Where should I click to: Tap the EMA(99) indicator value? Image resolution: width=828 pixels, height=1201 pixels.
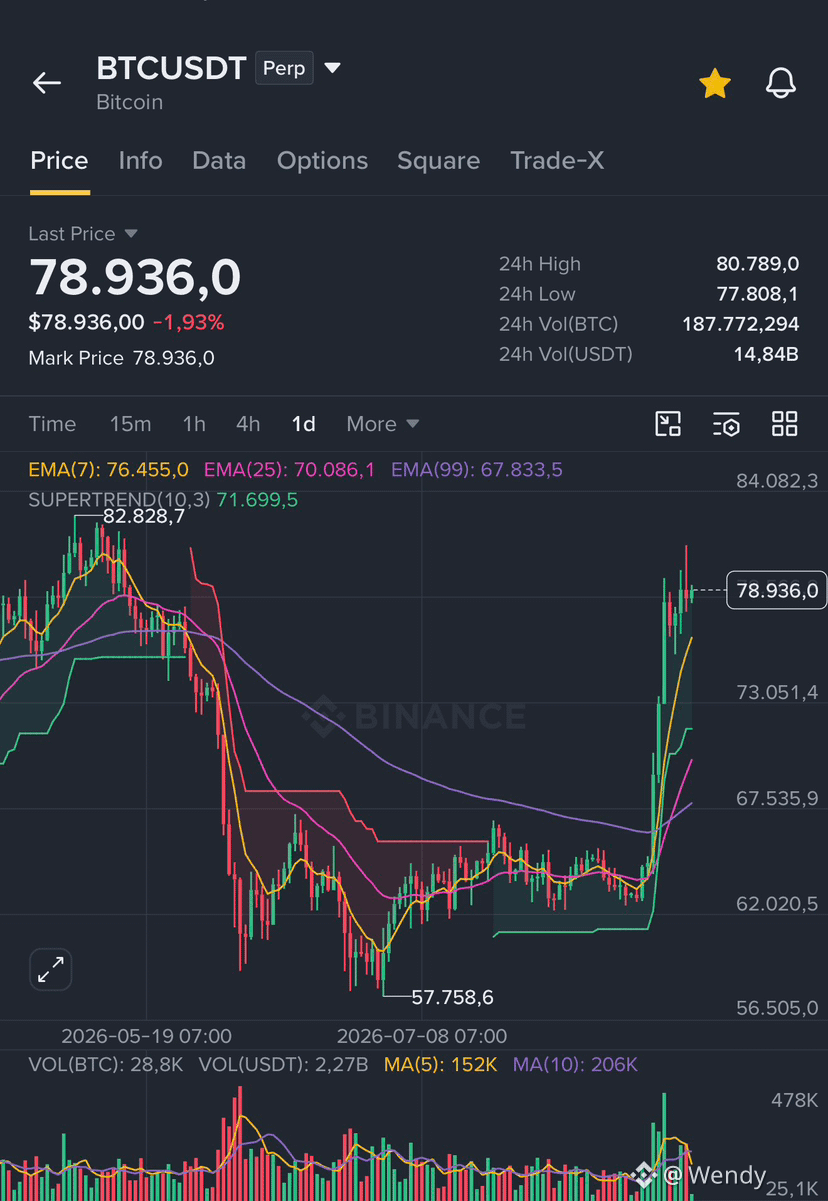(x=477, y=470)
